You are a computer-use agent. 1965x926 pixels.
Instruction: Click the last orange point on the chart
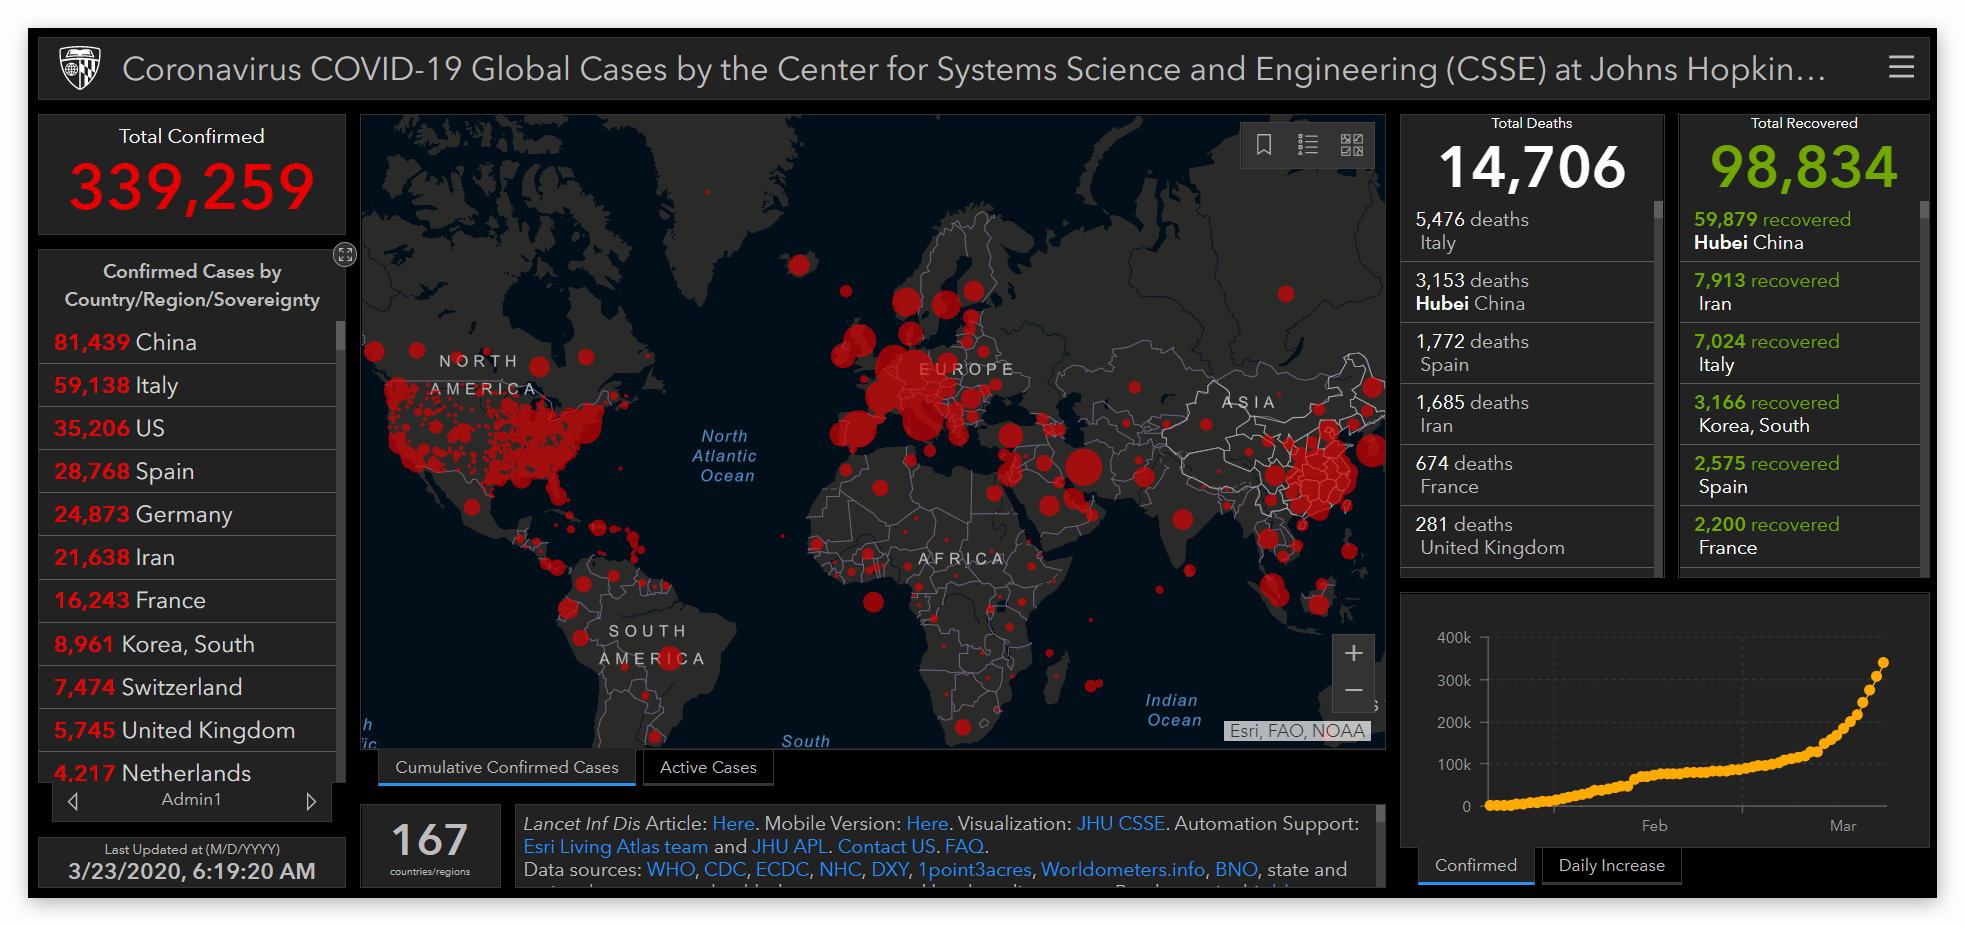[1883, 662]
